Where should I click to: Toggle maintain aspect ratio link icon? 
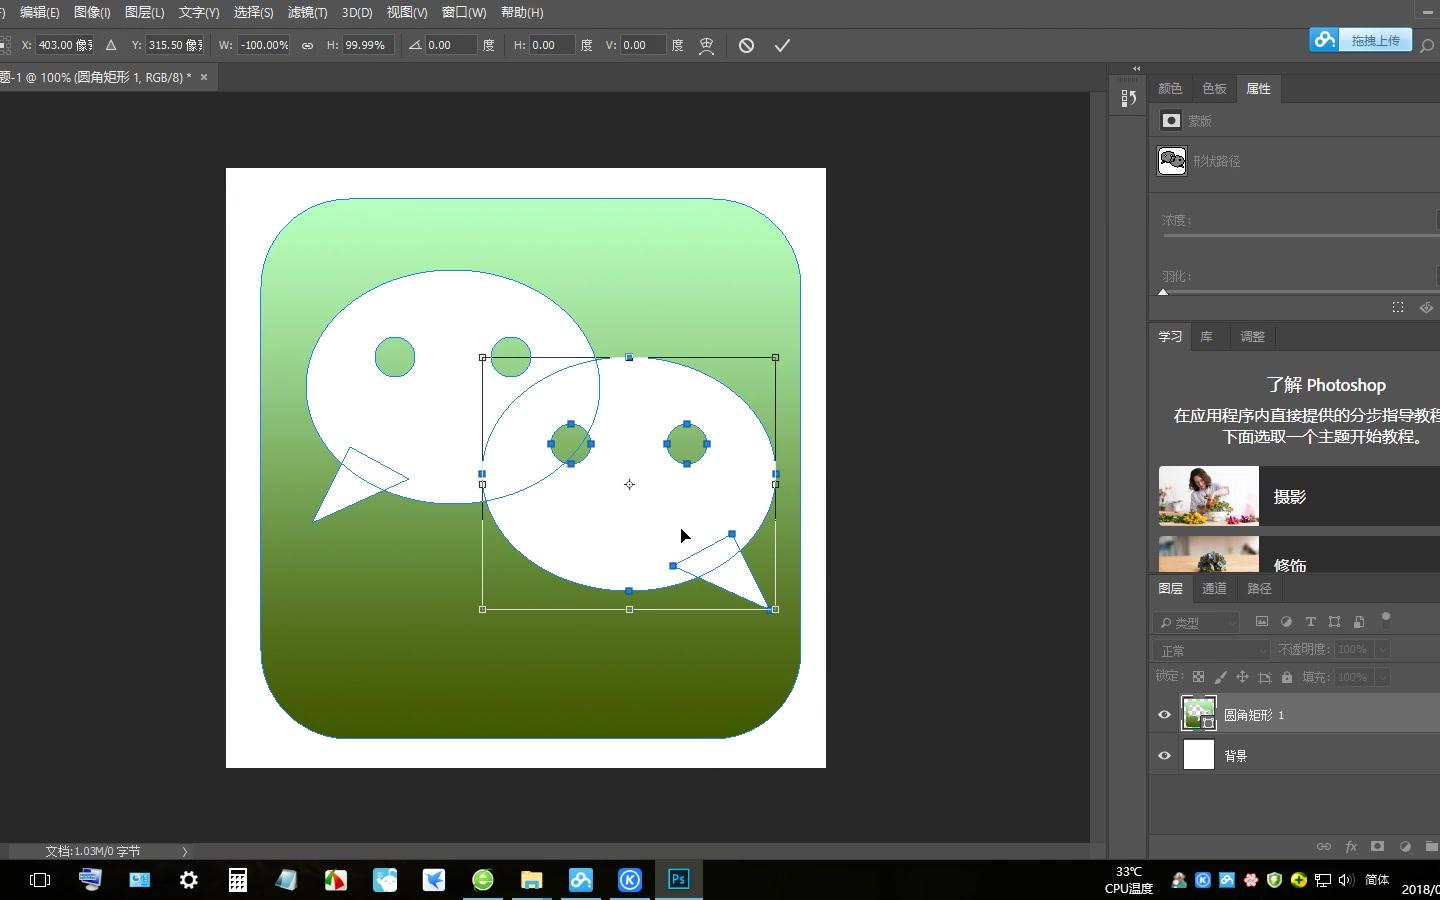[307, 45]
